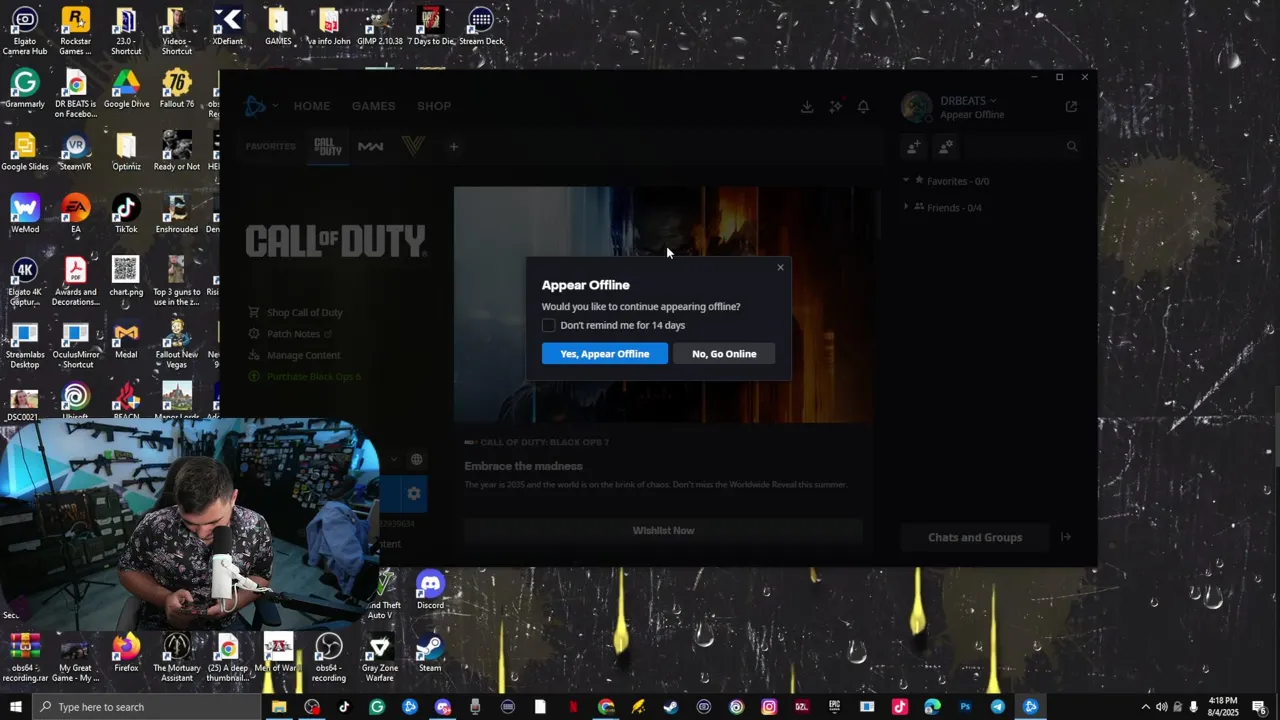Show hidden system tray icons

1146,707
